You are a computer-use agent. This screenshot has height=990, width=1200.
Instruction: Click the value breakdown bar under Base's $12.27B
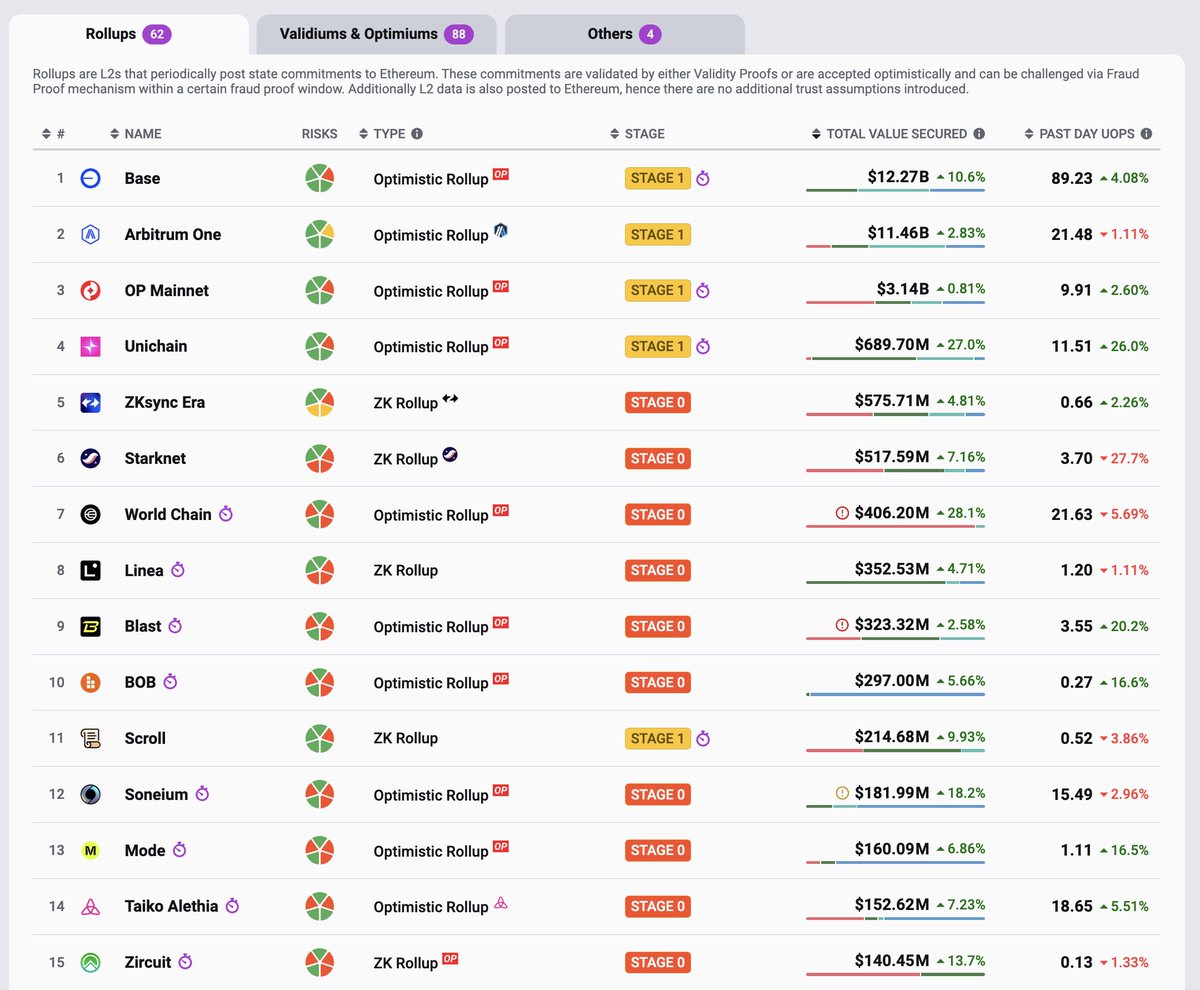[x=895, y=189]
